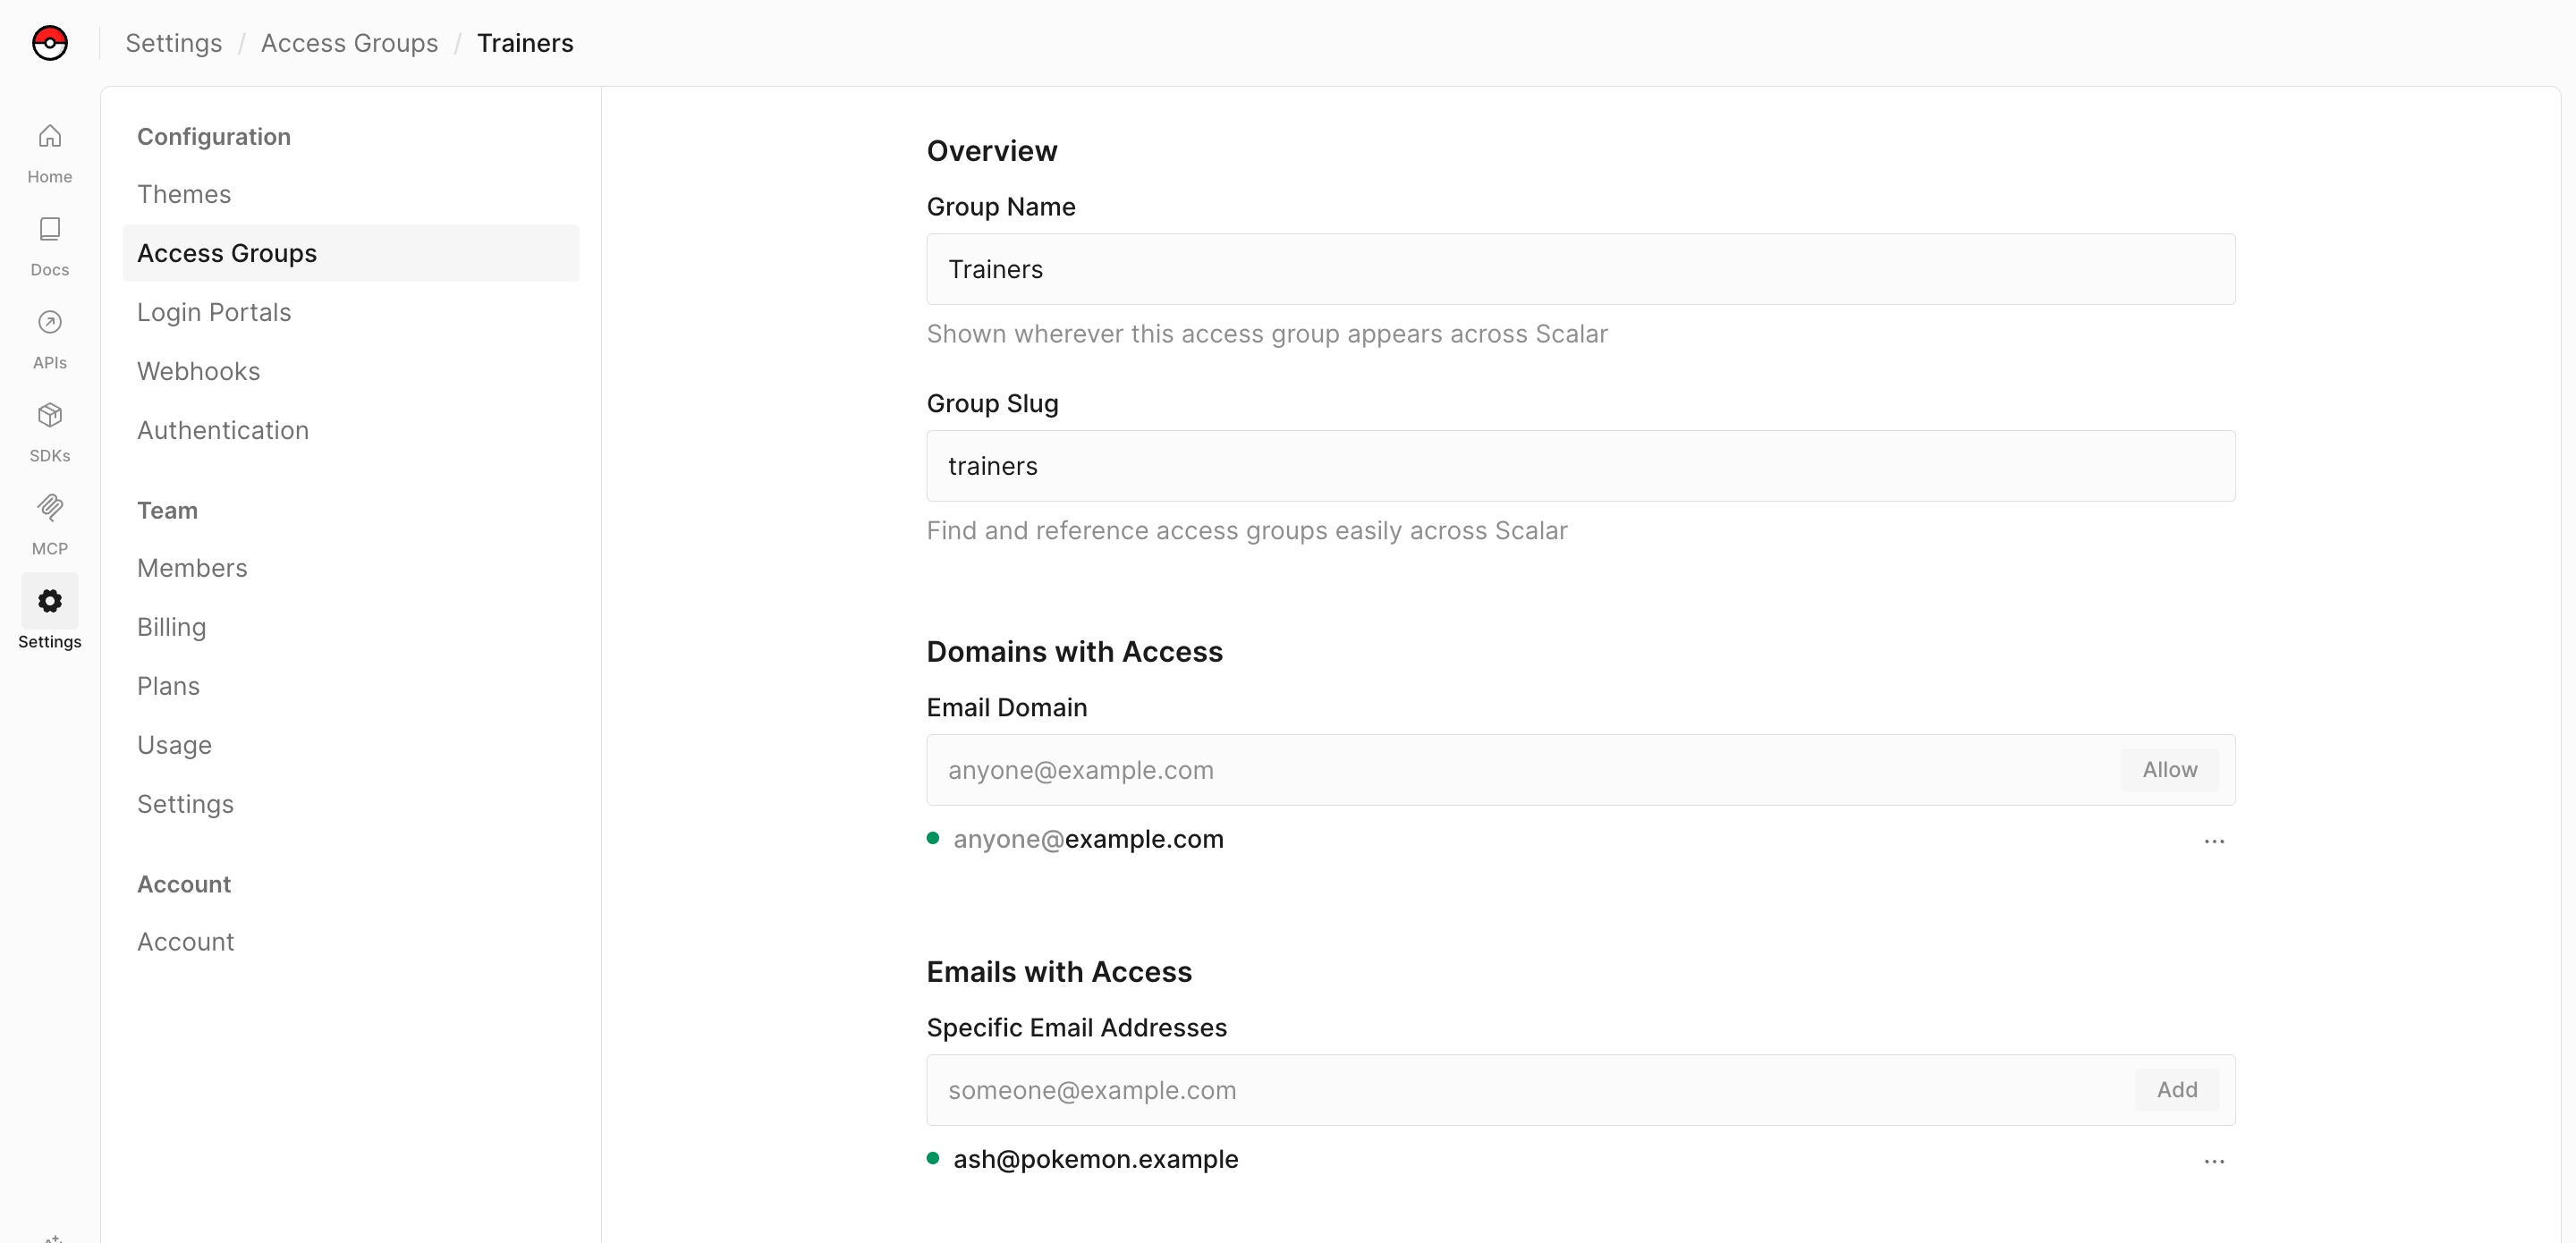Open Webhooks settings page
Screen dimensions: 2576x1243
tap(350, 371)
